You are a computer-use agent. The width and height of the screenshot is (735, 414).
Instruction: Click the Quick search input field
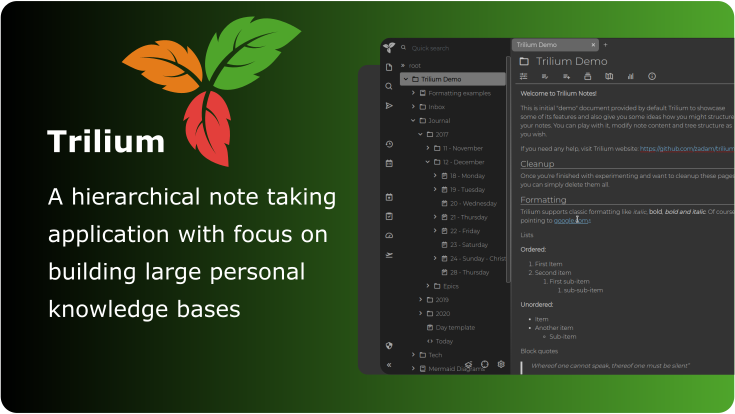450,48
